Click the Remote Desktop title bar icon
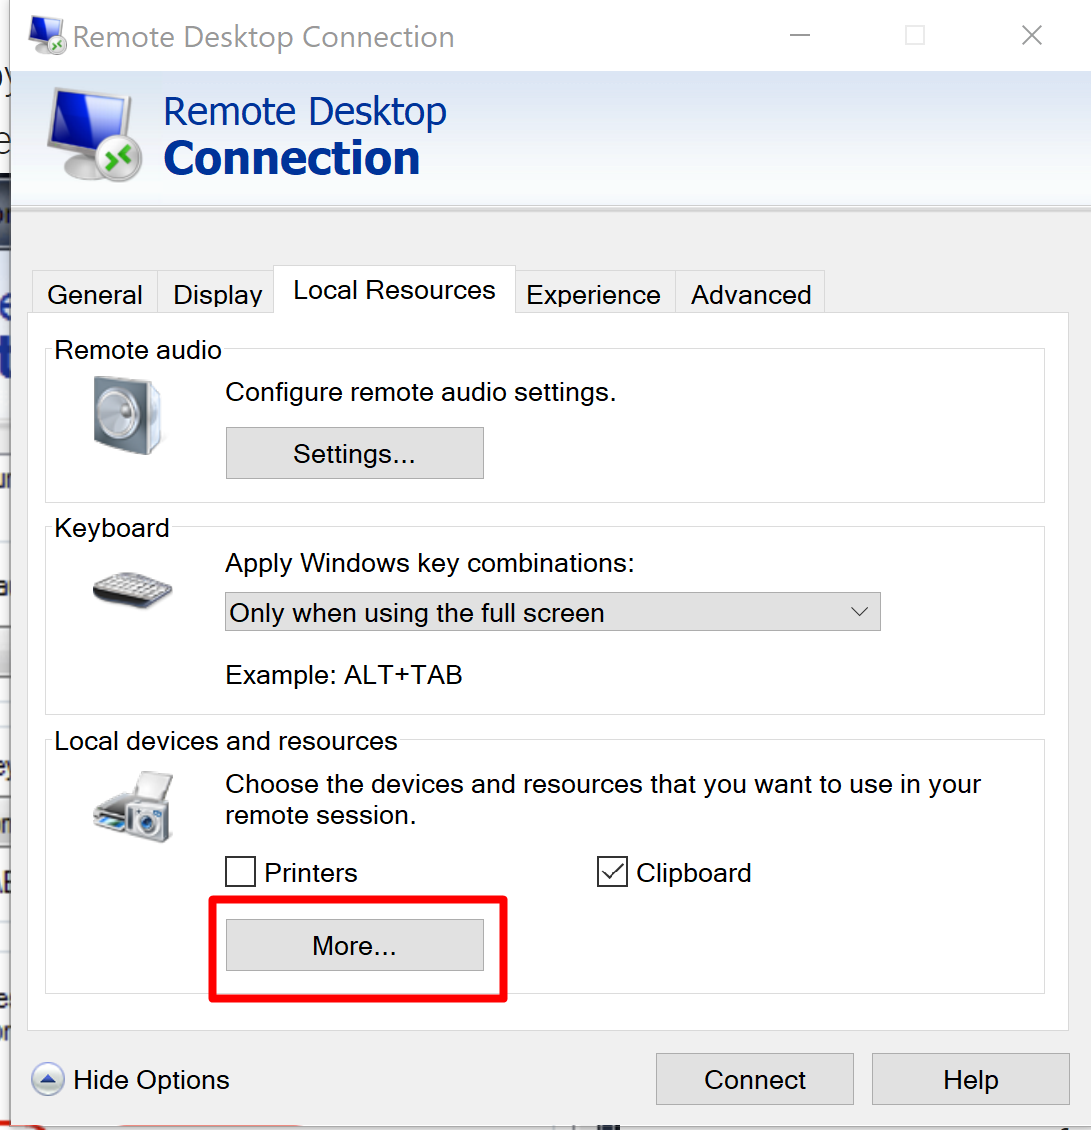 coord(47,36)
